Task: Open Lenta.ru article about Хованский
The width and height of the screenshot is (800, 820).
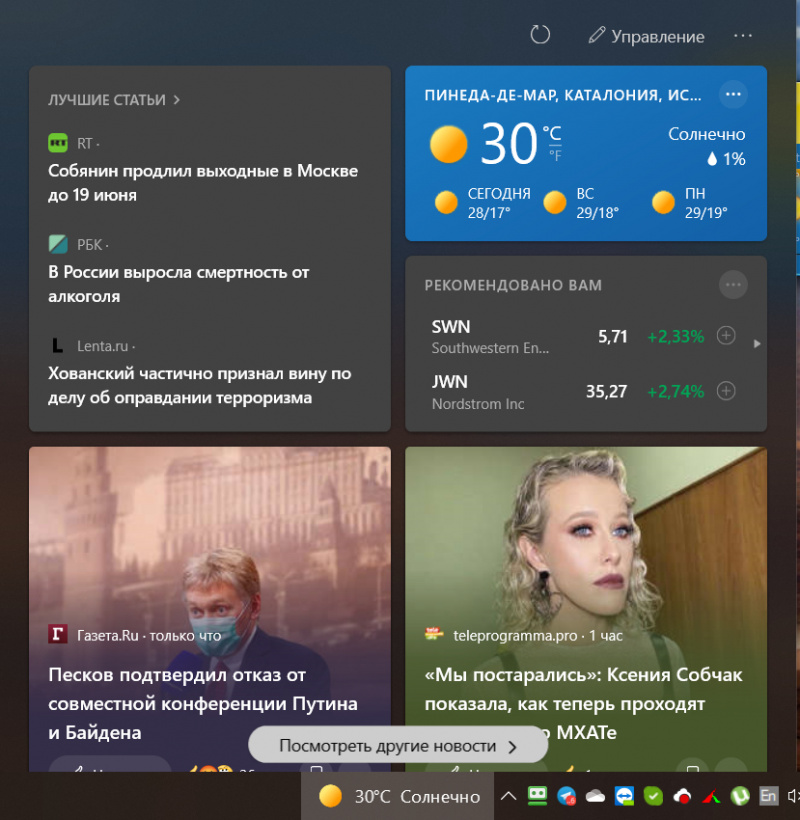Action: (x=200, y=385)
